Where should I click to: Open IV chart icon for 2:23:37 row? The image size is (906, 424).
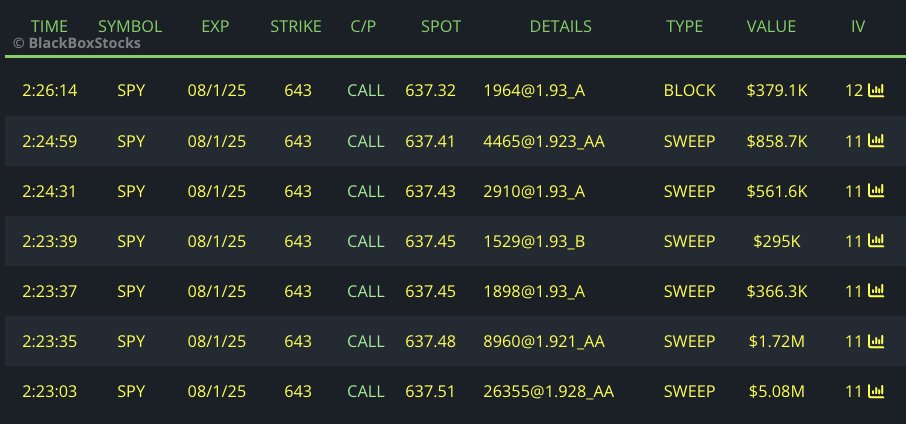876,291
